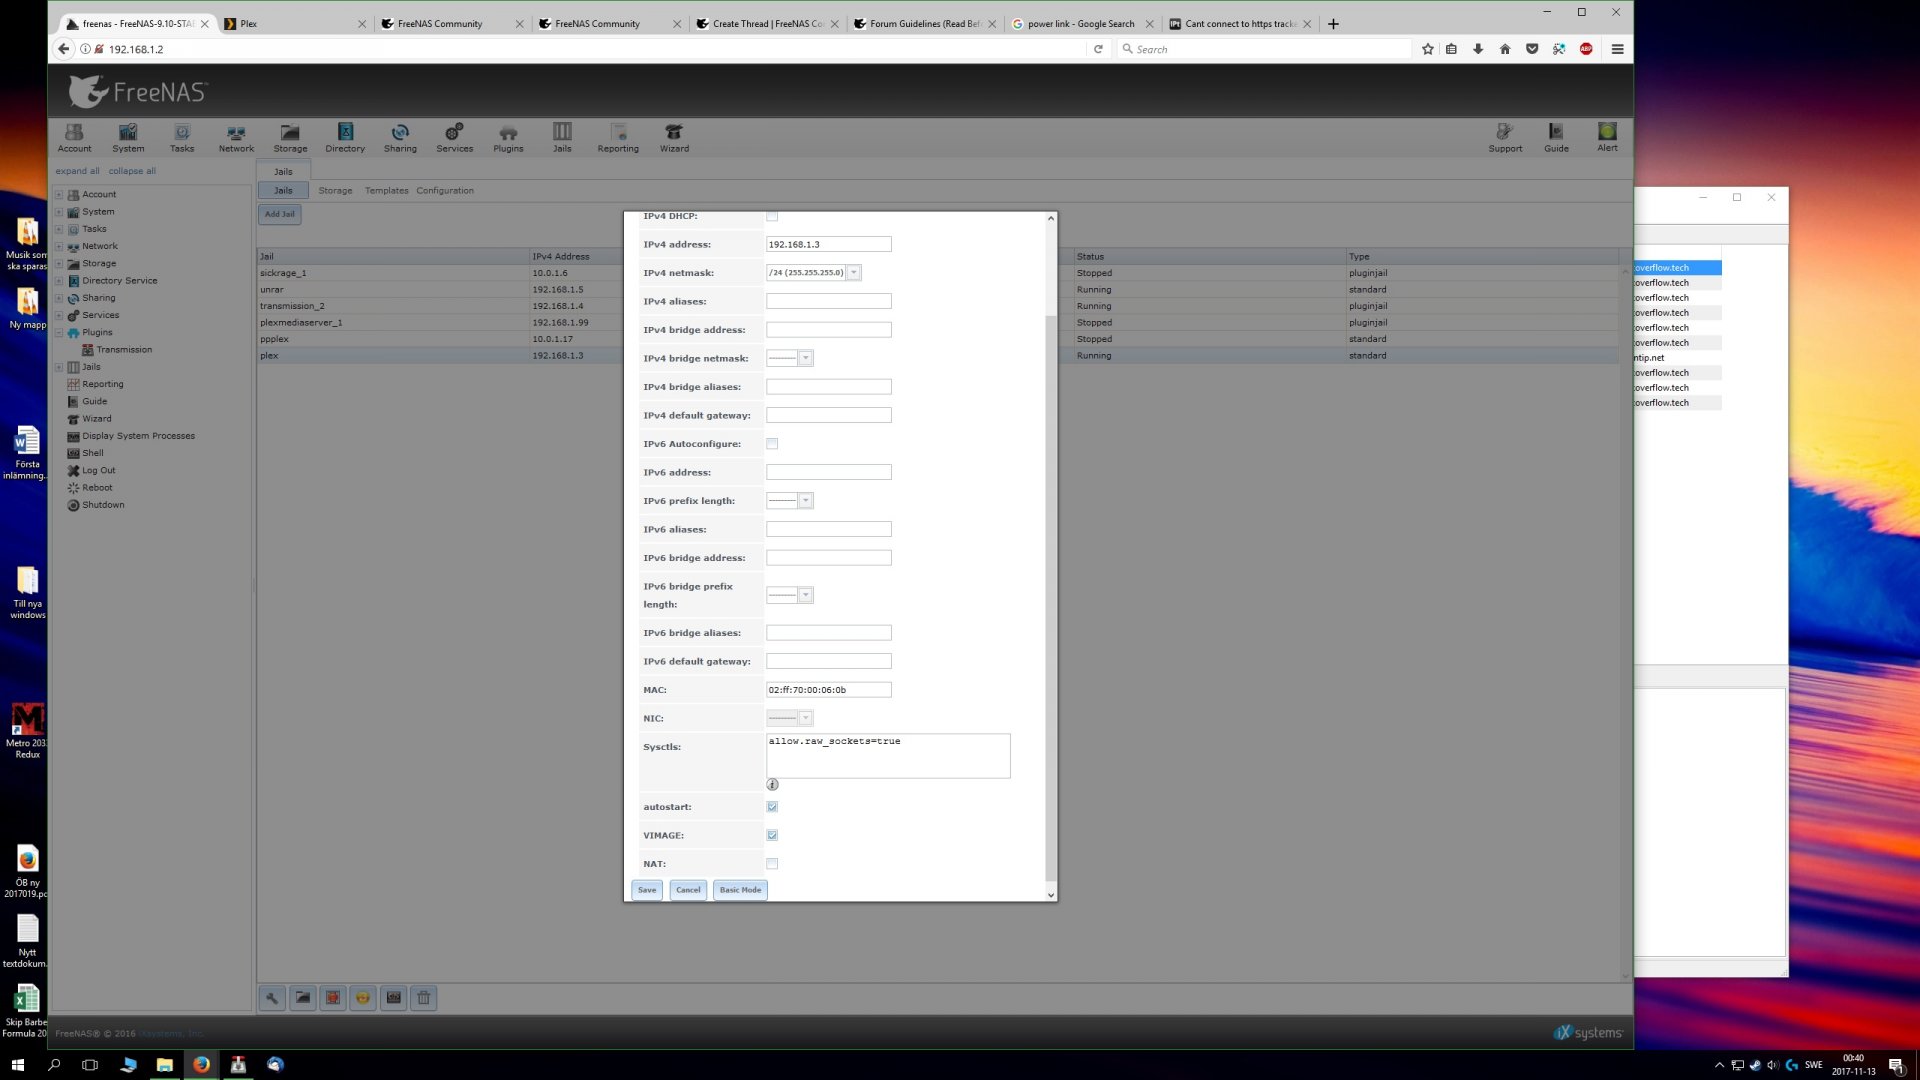This screenshot has height=1080, width=1920.
Task: Switch to the Configuration tab
Action: click(x=445, y=191)
